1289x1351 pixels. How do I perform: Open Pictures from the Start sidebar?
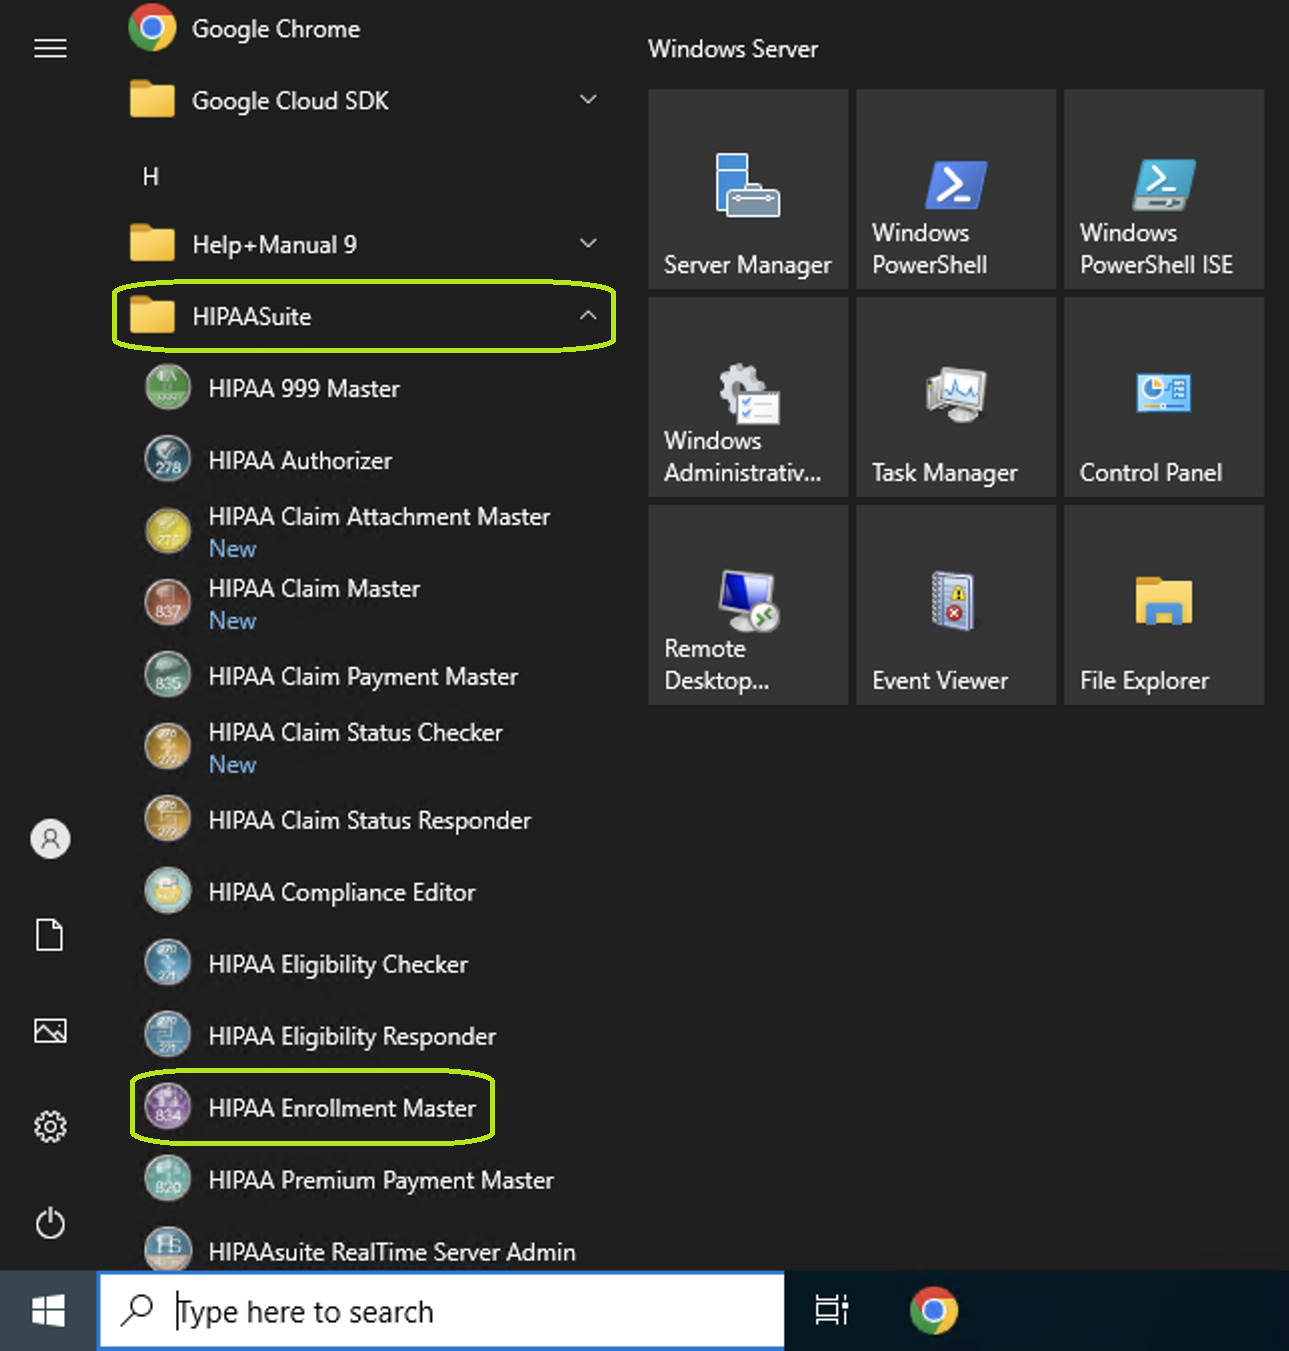50,1030
